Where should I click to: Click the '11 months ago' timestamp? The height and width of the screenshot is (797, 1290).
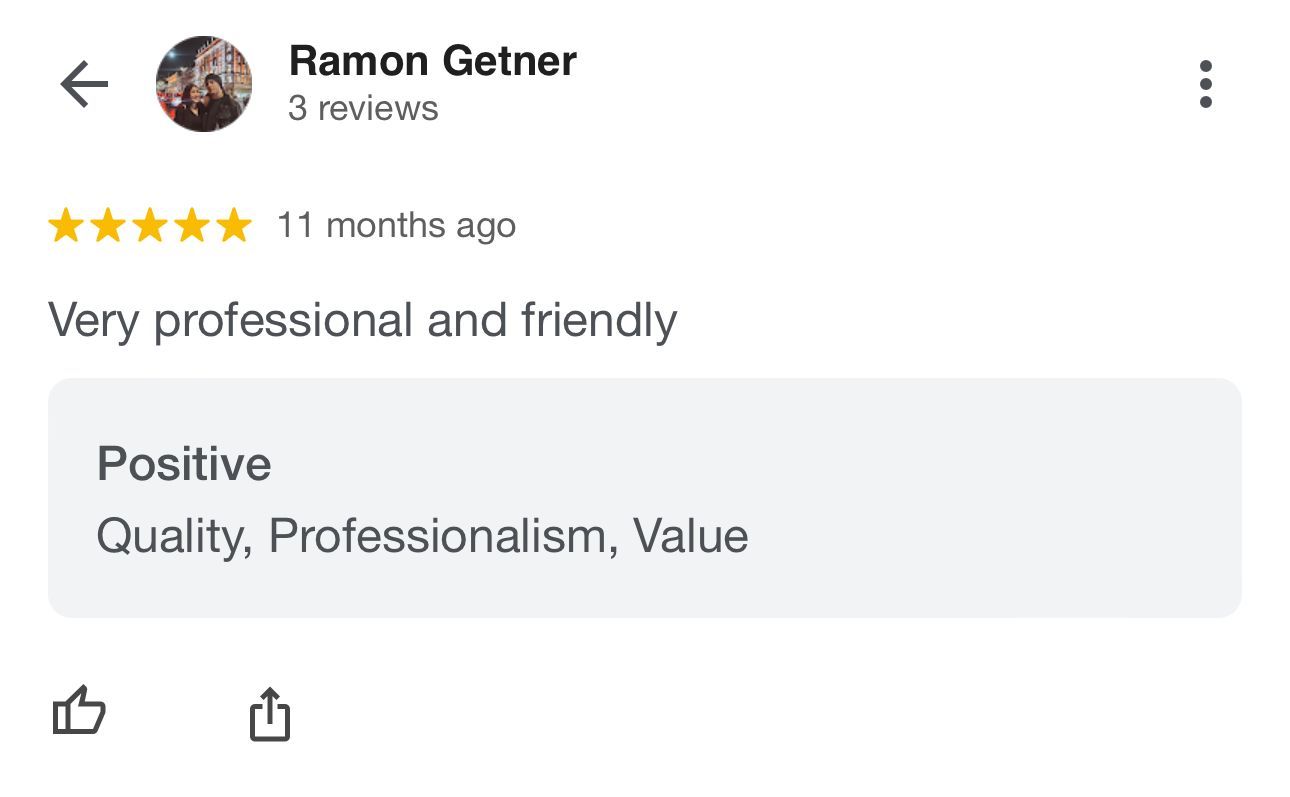tap(396, 226)
